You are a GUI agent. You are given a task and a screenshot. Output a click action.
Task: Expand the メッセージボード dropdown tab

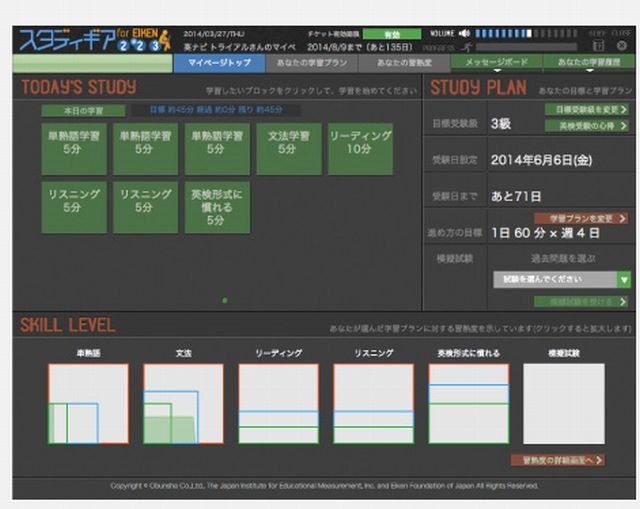point(495,63)
